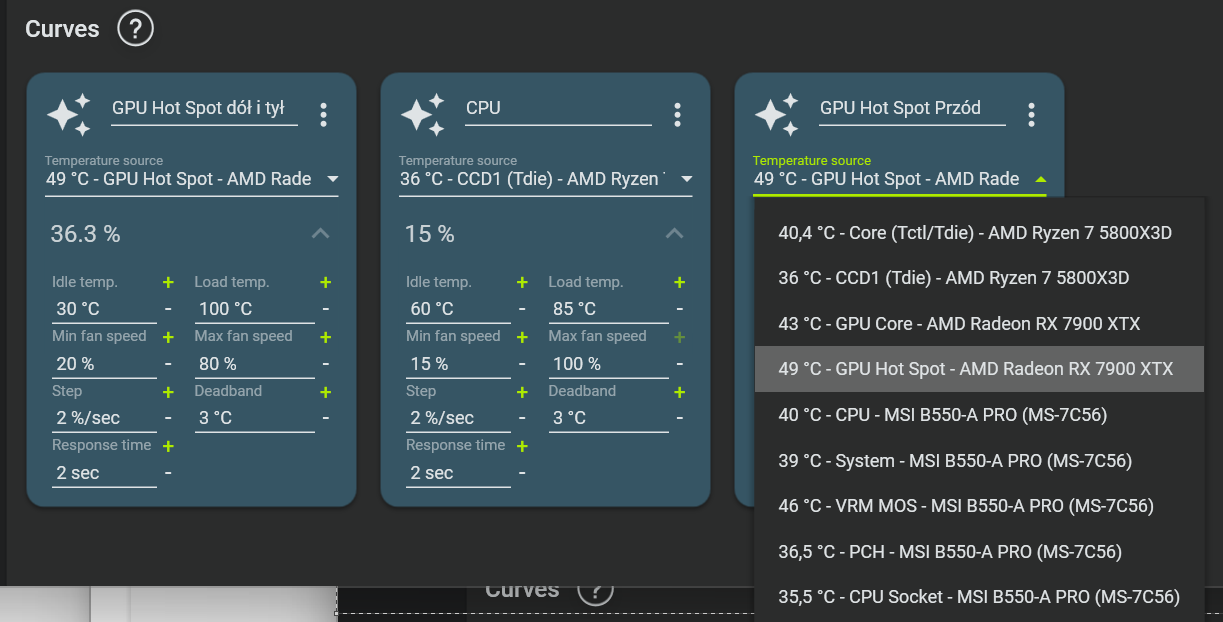Collapse the CPU card 15 % section

pos(674,234)
